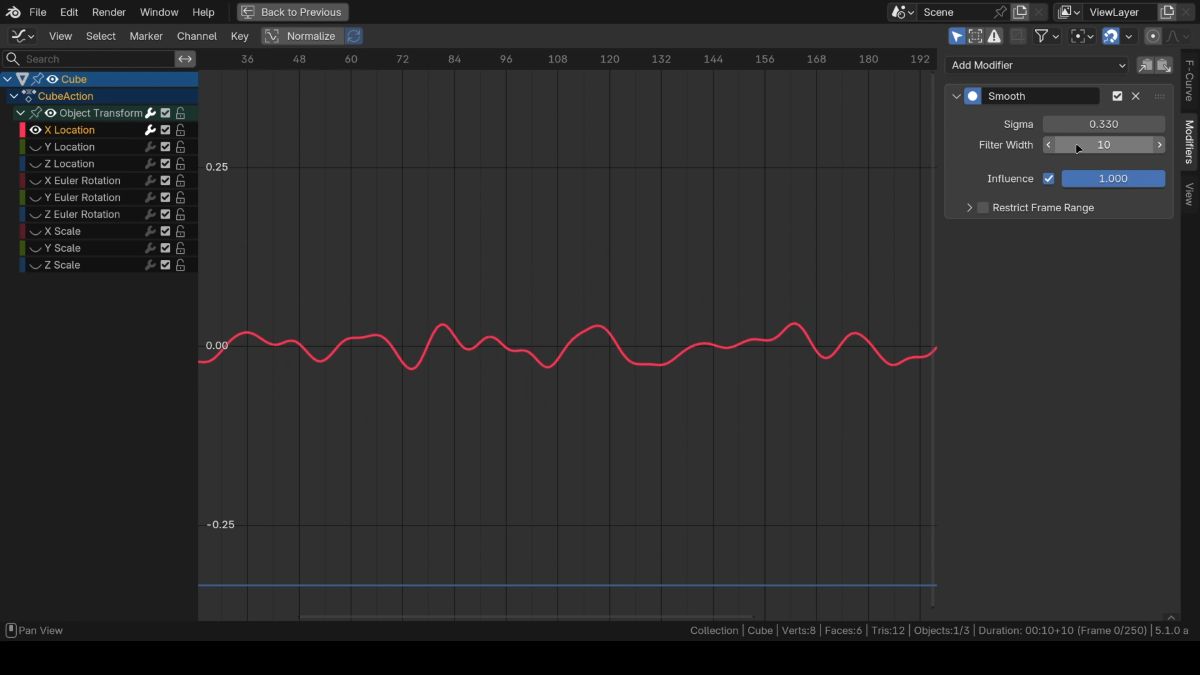This screenshot has height=675, width=1200.
Task: Click the Copy F-Modifiers icon
Action: (1145, 65)
